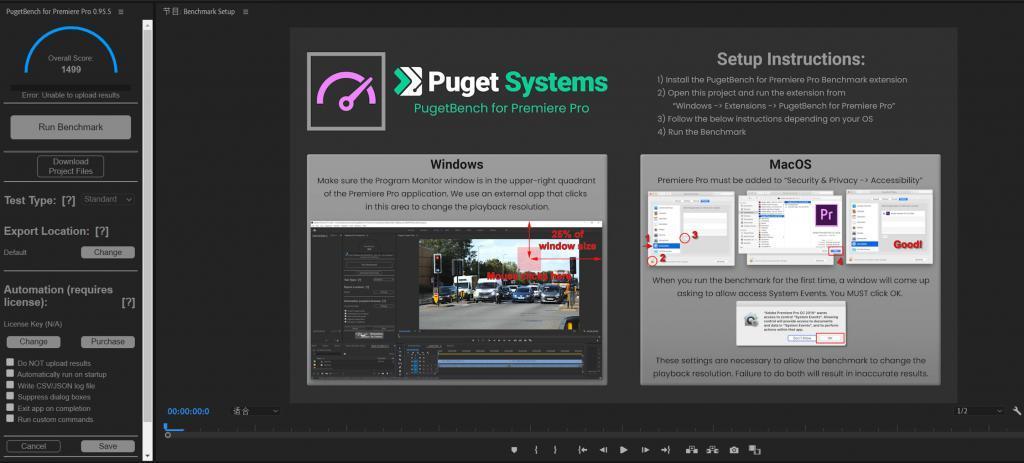The height and width of the screenshot is (463, 1024).
Task: Enable Write CSV/JSON log file
Action: click(x=10, y=385)
